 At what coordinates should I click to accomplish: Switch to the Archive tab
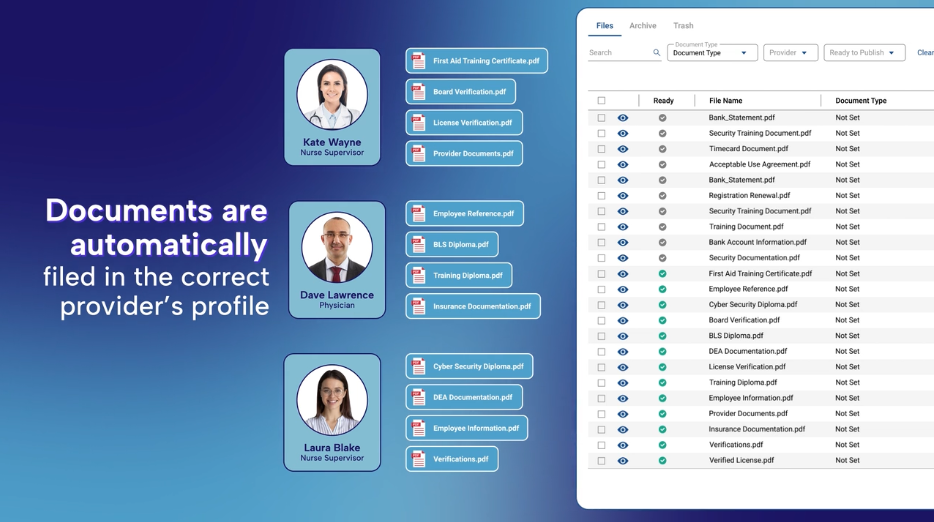642,26
